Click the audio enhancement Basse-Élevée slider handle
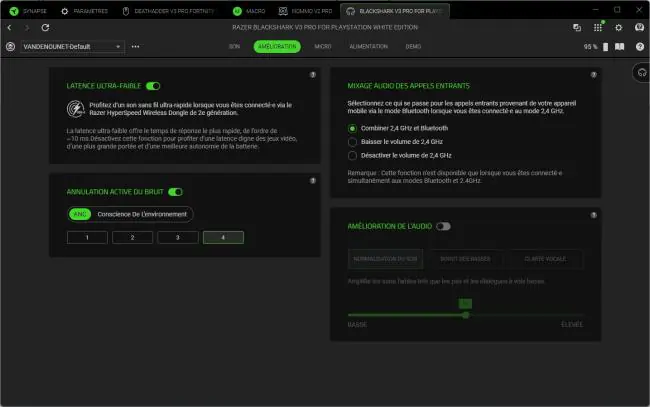This screenshot has height=407, width=650. pyautogui.click(x=466, y=315)
